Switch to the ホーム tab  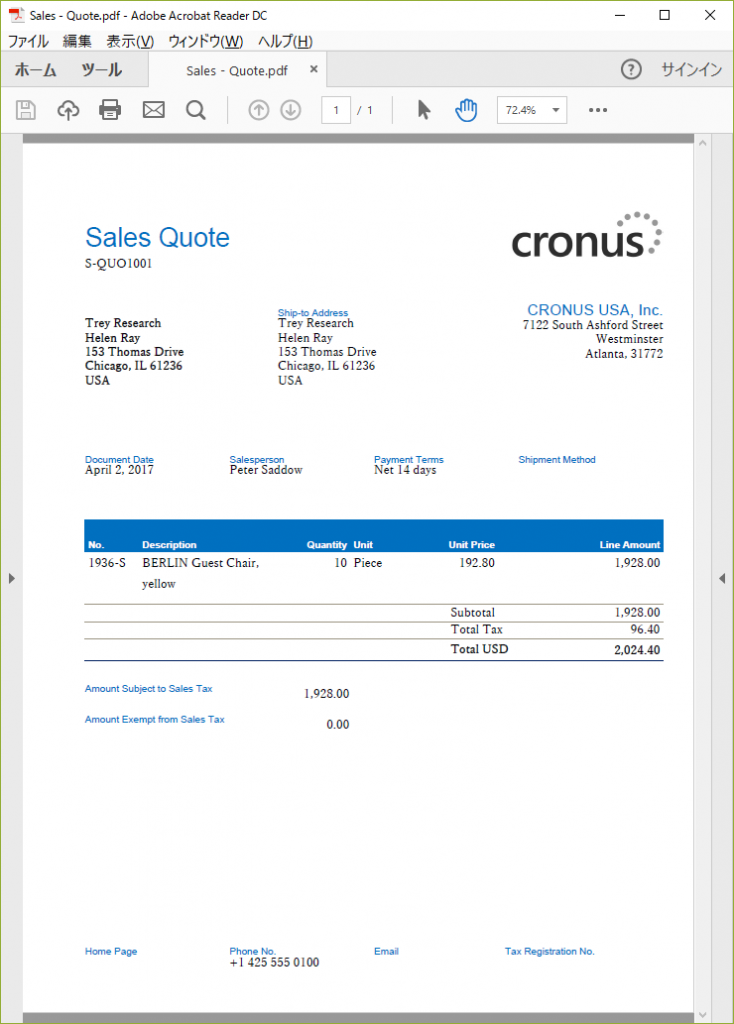[x=36, y=70]
